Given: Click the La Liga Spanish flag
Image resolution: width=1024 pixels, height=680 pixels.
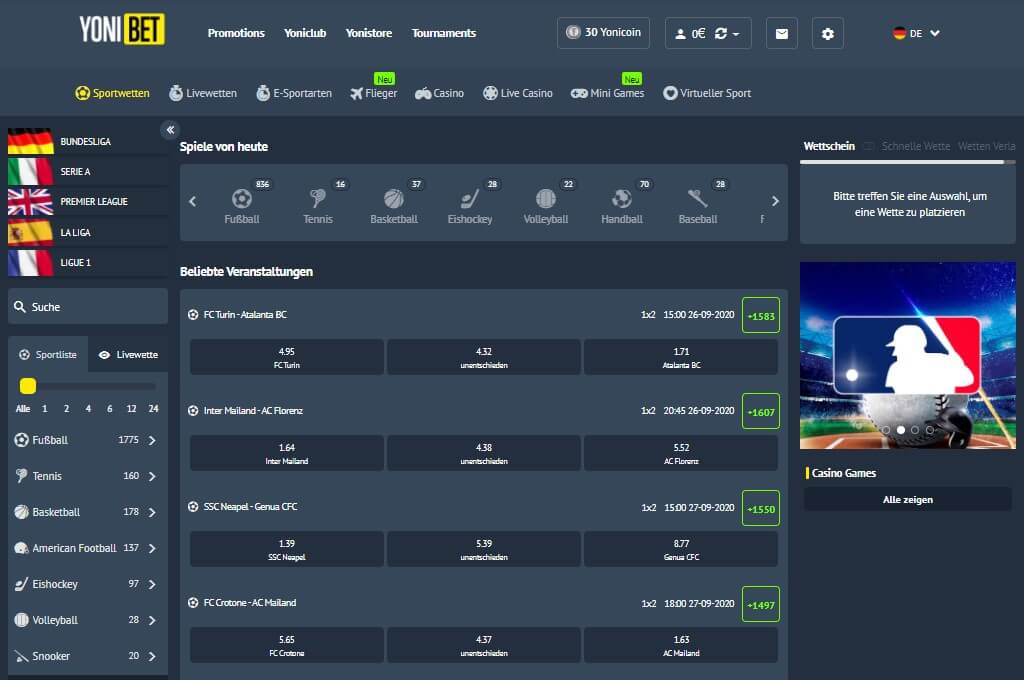Looking at the screenshot, I should coord(30,232).
